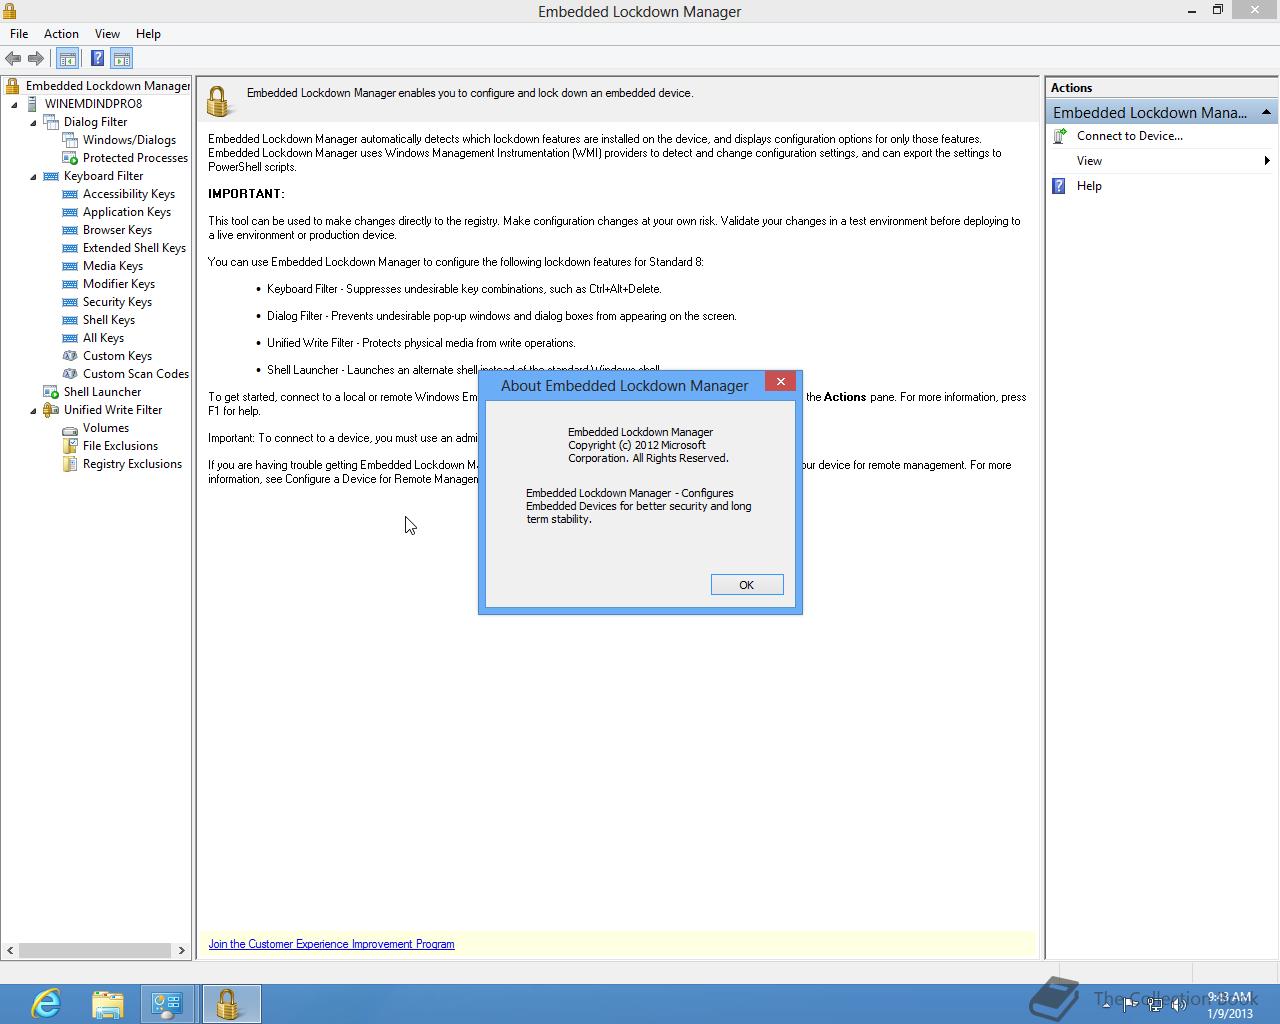The width and height of the screenshot is (1280, 1024).
Task: Click the Custom Keys icon
Action: point(70,356)
